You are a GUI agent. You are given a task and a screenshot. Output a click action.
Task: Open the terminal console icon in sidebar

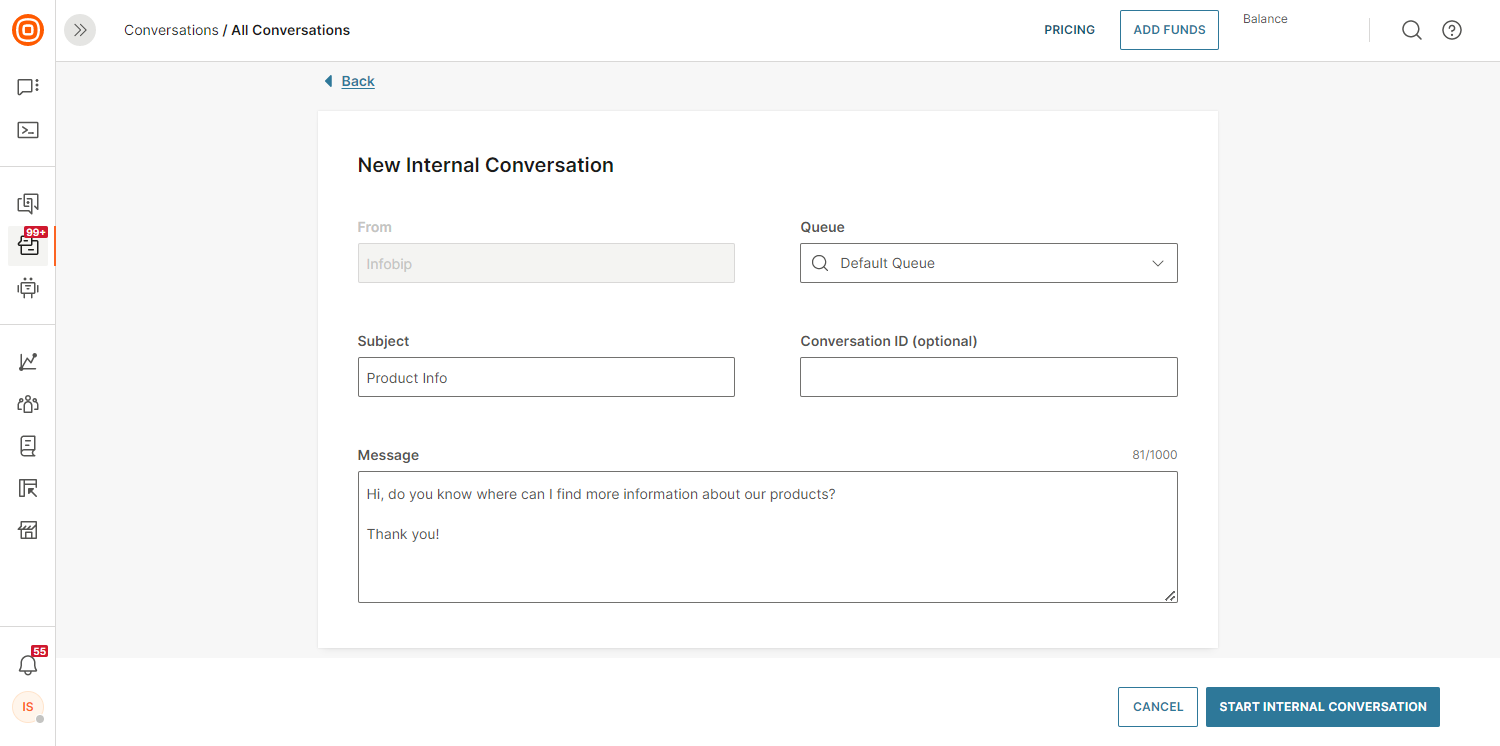[28, 130]
